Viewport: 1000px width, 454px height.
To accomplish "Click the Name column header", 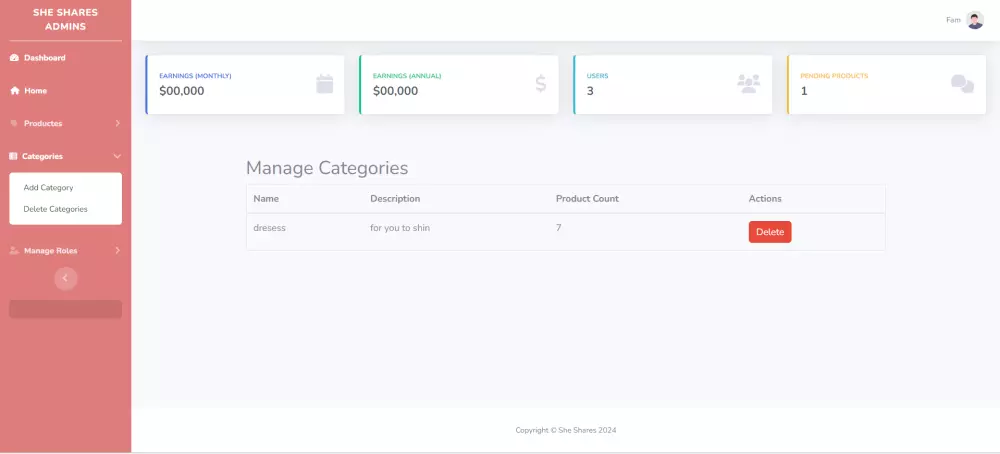I will (x=266, y=198).
